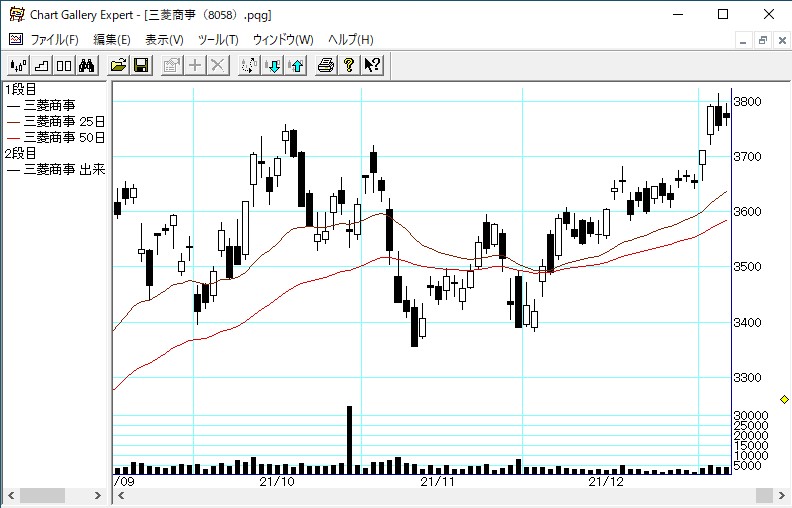Click the candlestick chart toolbar icon
Screen dimensions: 792x508
[17, 65]
